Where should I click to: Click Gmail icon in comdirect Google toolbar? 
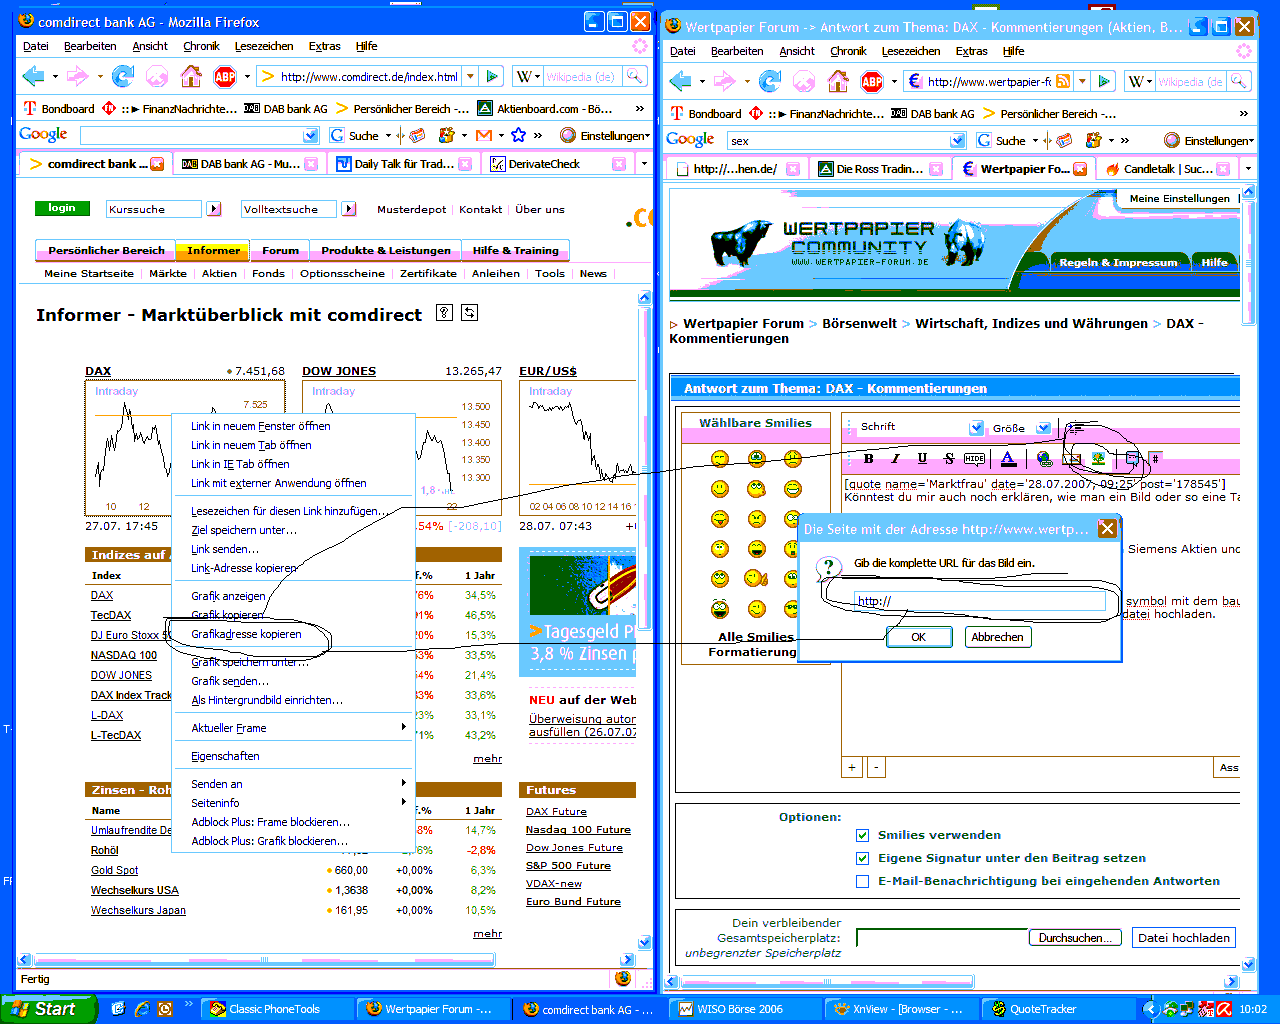pos(485,135)
